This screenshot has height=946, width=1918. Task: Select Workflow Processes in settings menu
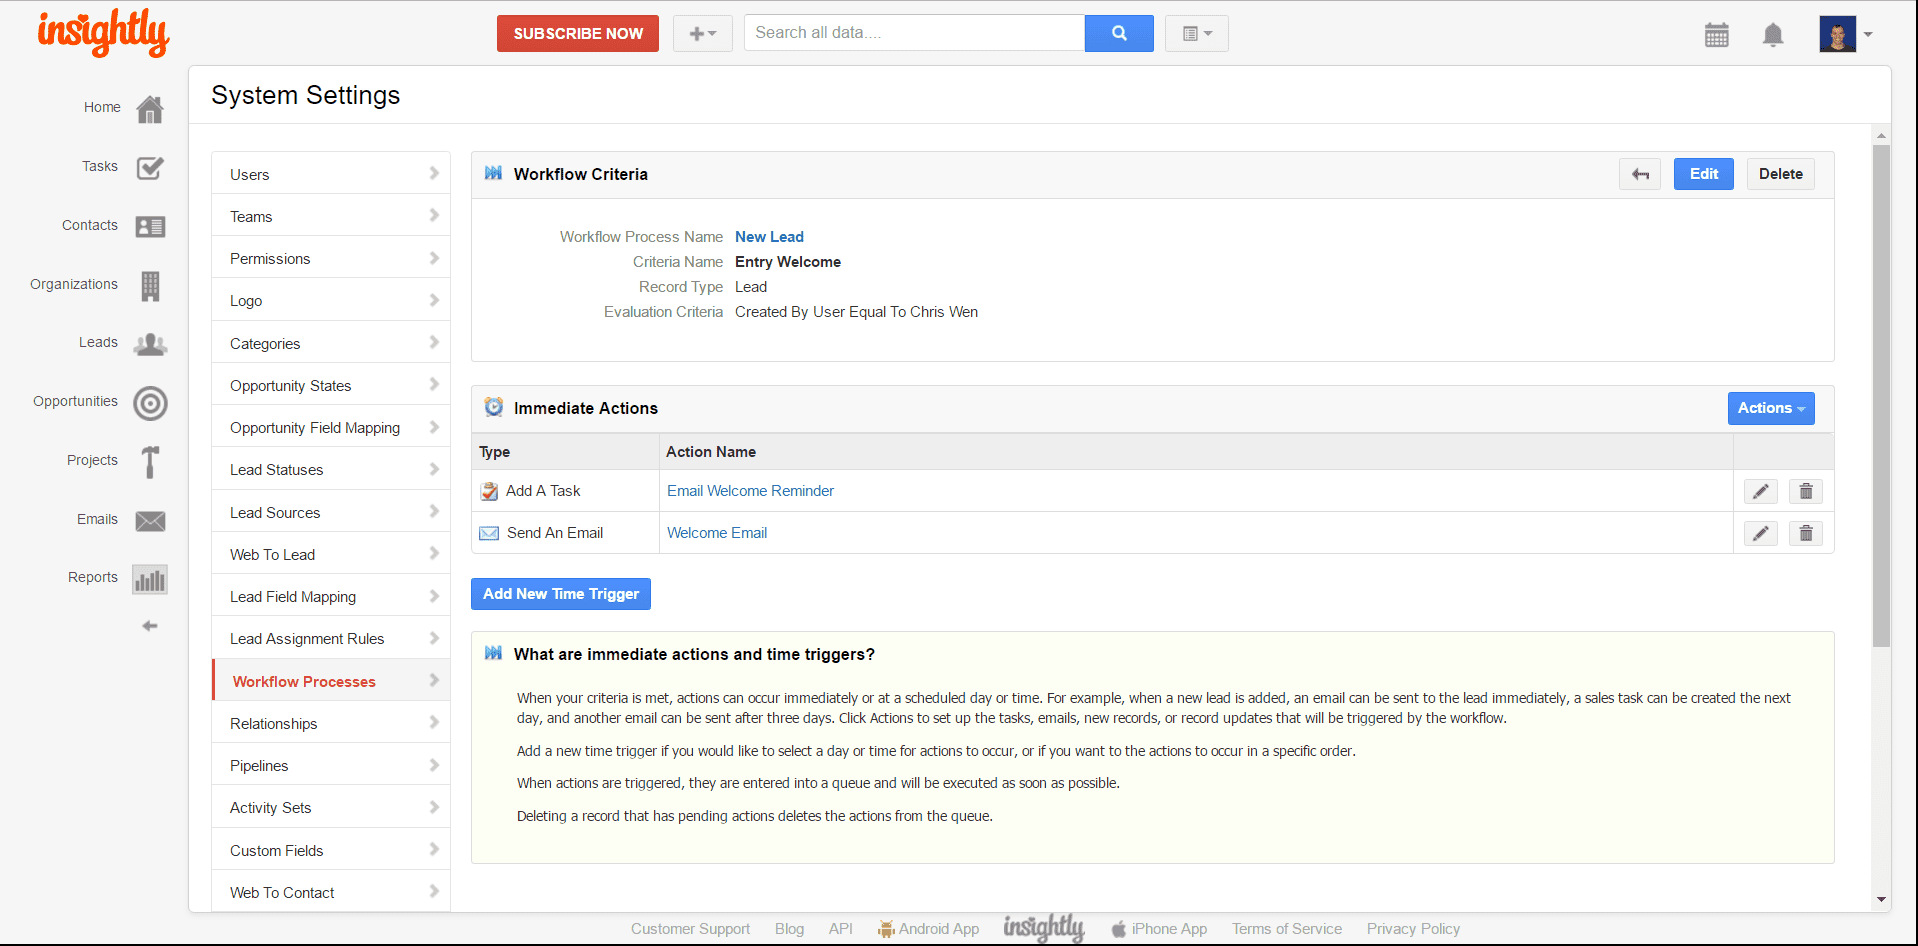pyautogui.click(x=331, y=681)
